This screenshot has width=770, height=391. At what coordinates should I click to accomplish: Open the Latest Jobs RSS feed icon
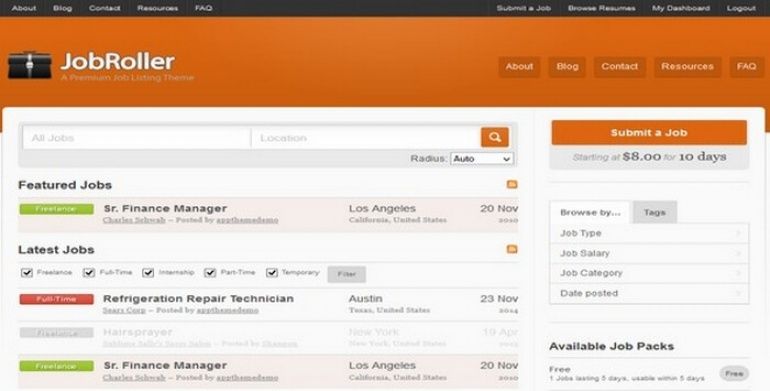[x=512, y=249]
